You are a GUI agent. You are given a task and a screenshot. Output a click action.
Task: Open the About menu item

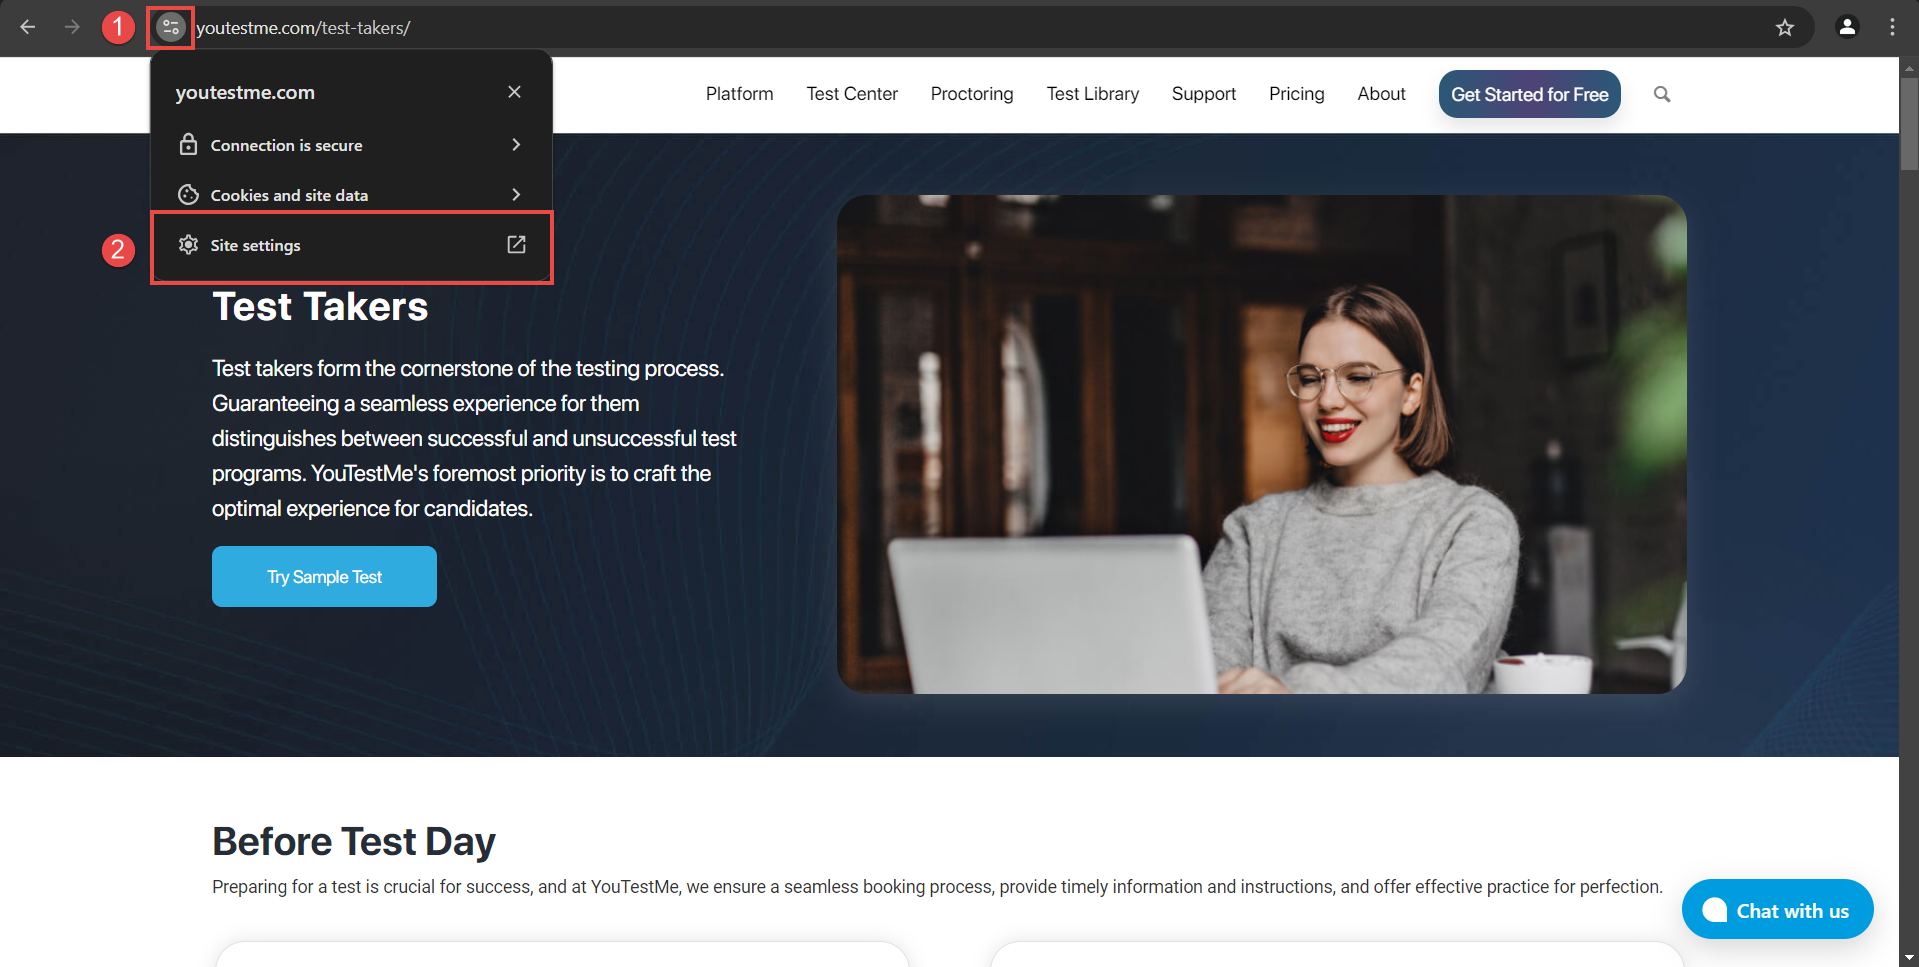[x=1381, y=94]
